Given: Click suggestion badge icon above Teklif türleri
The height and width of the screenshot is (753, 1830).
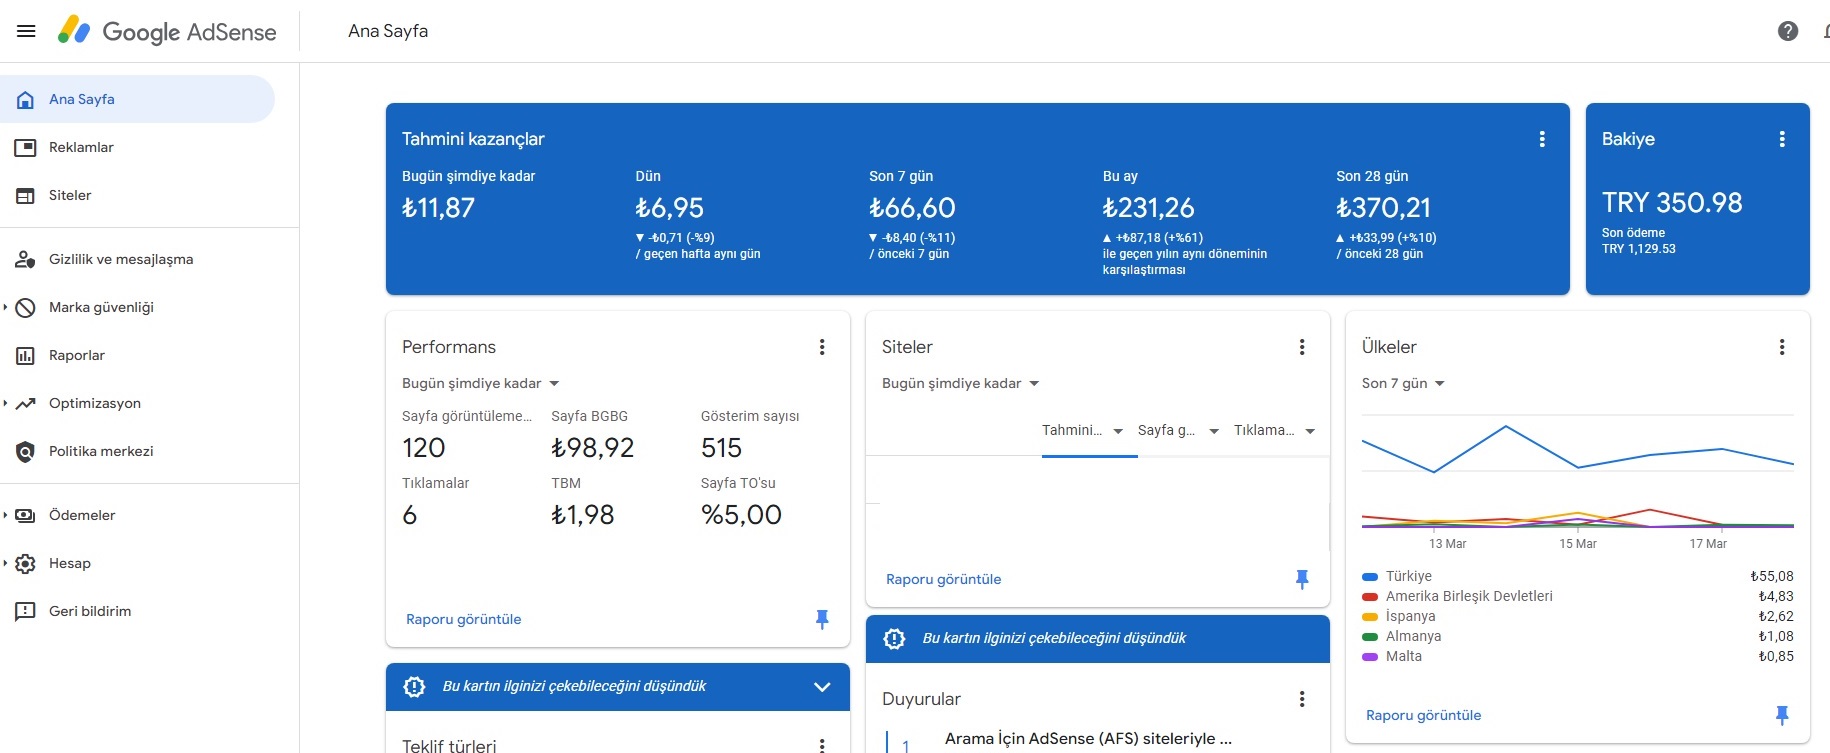Looking at the screenshot, I should 414,686.
